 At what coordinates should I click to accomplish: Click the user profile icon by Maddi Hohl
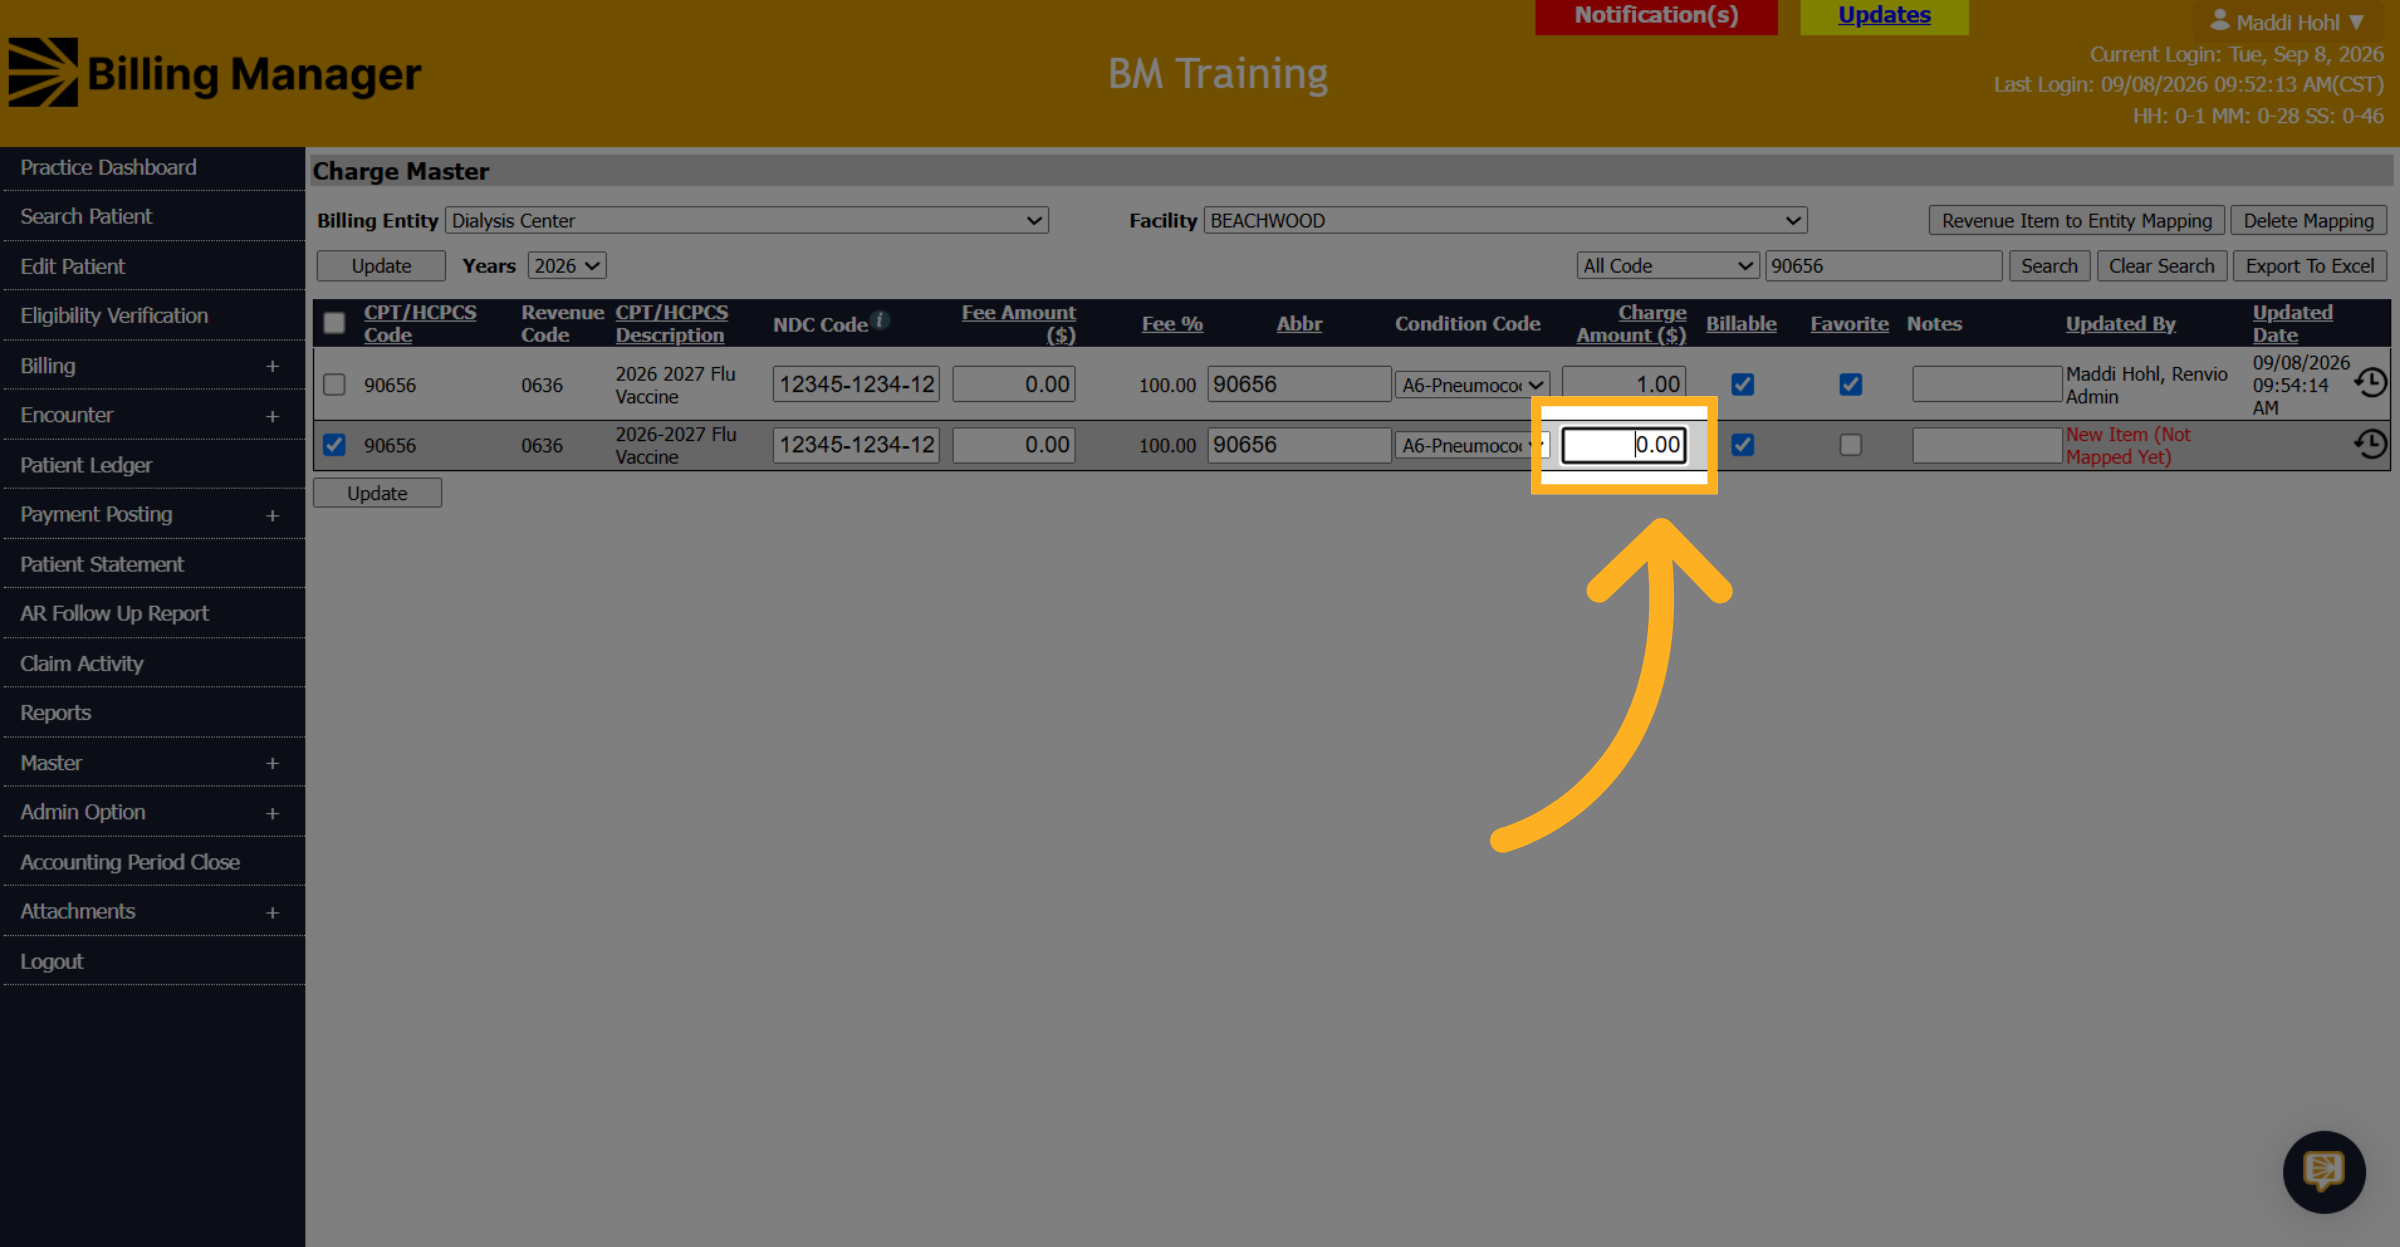pyautogui.click(x=2220, y=20)
